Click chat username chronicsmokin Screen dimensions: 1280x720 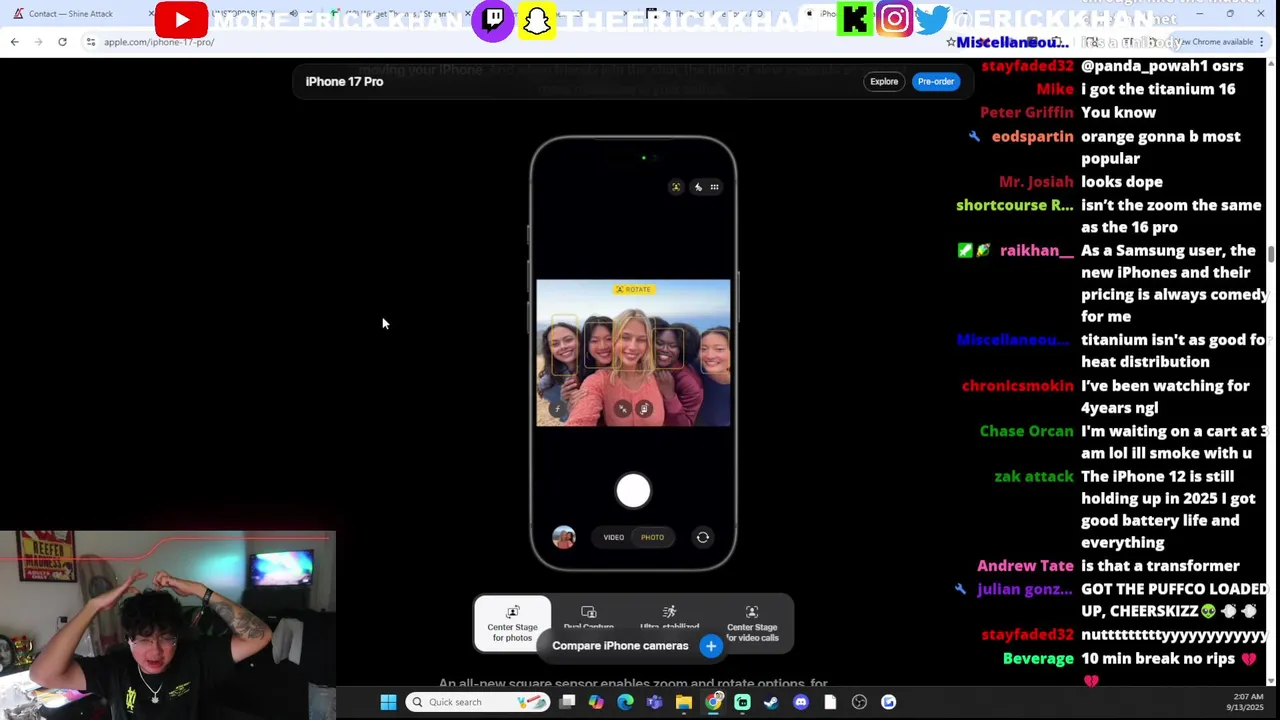[1017, 386]
